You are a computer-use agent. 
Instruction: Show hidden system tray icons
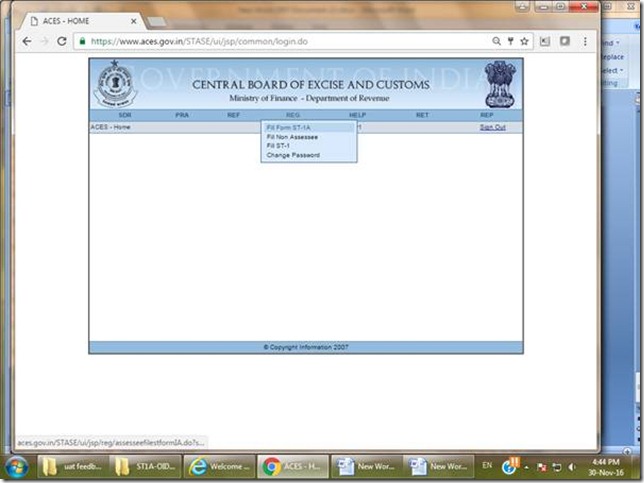coord(526,467)
